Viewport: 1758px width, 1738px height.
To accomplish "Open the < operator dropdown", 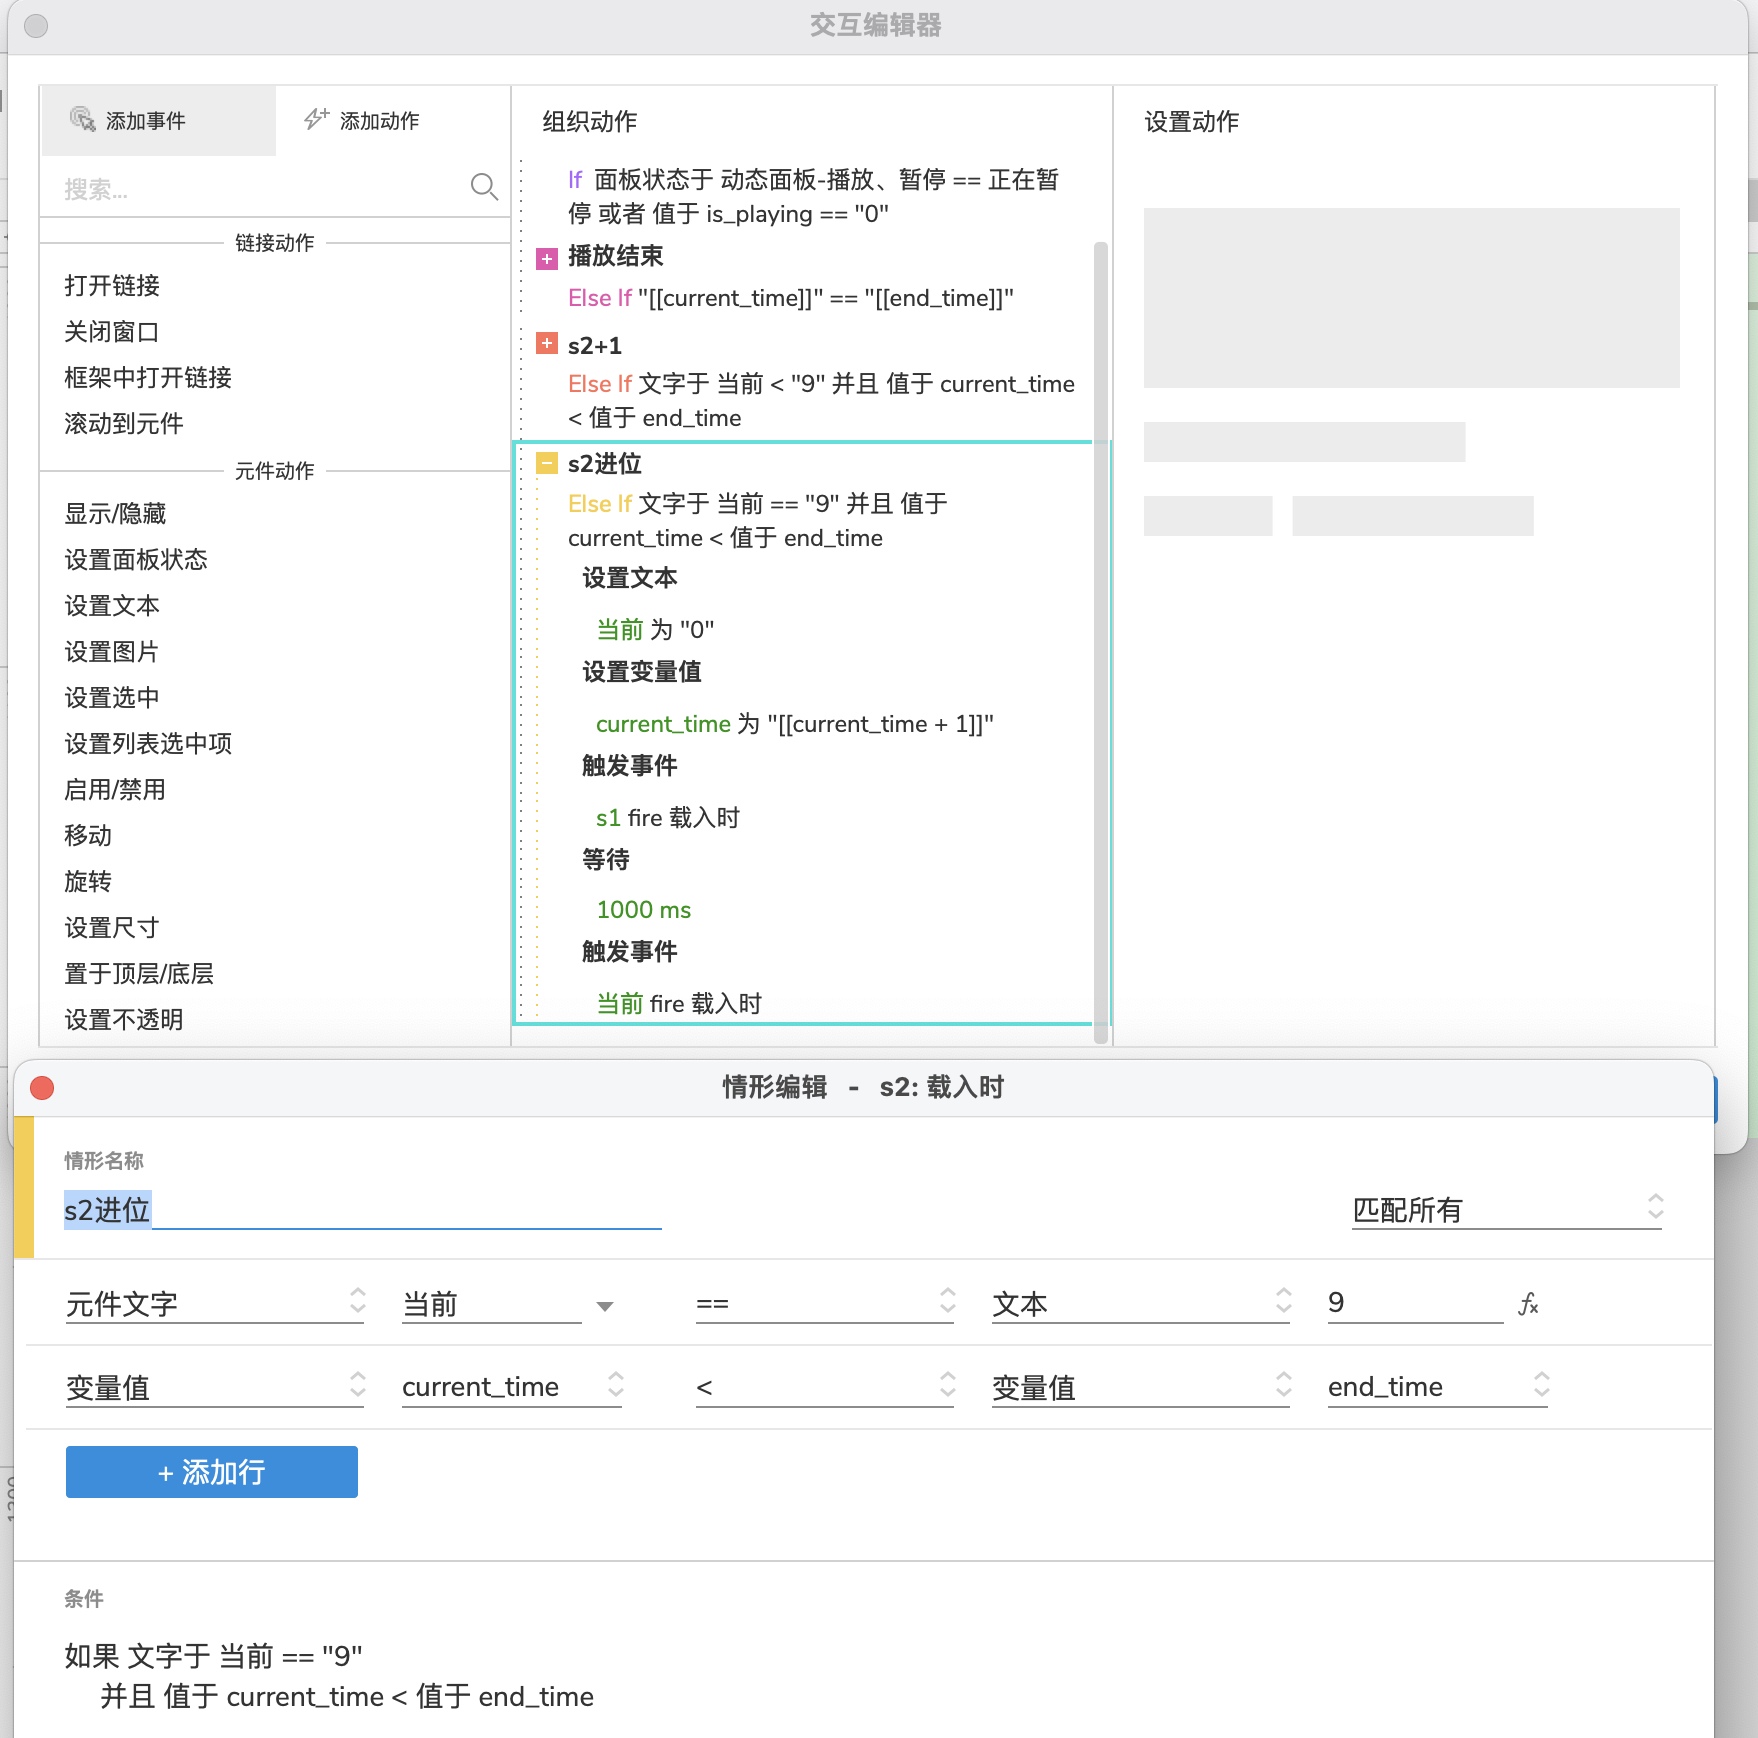I will [x=826, y=1388].
